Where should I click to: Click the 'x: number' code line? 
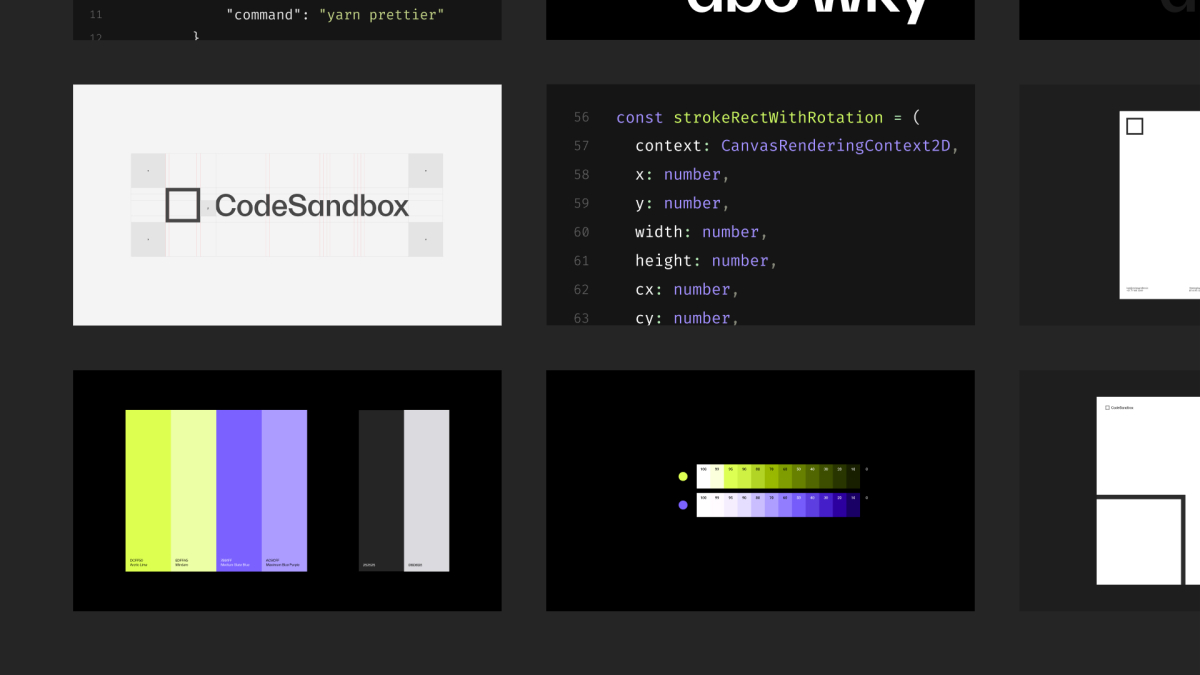click(x=682, y=175)
